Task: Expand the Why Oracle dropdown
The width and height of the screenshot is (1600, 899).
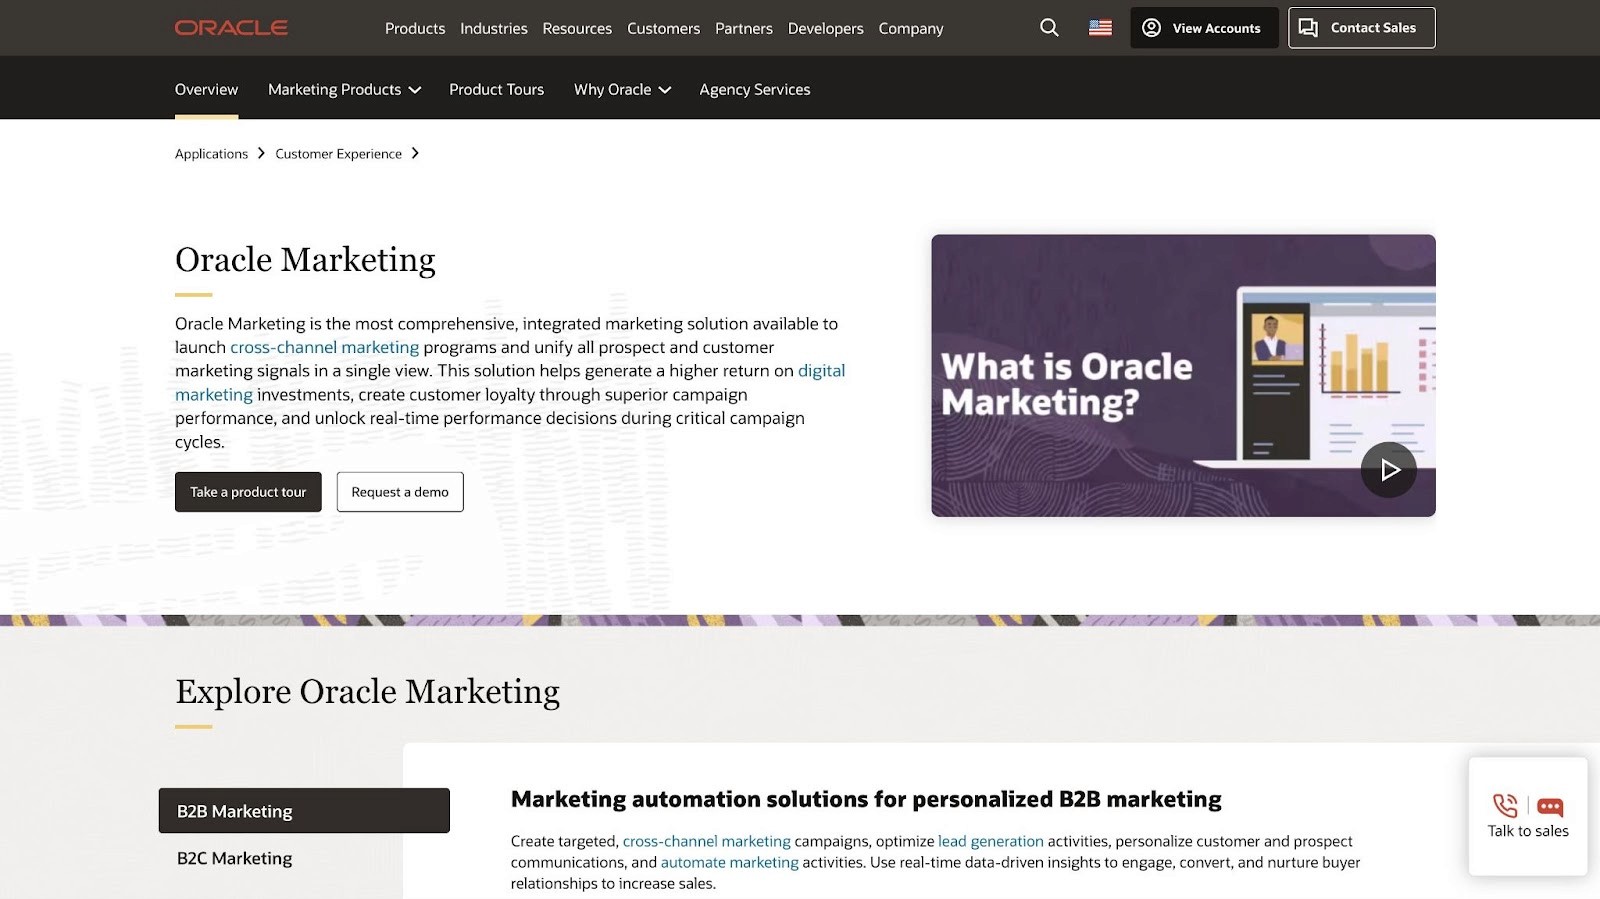Action: [x=622, y=89]
